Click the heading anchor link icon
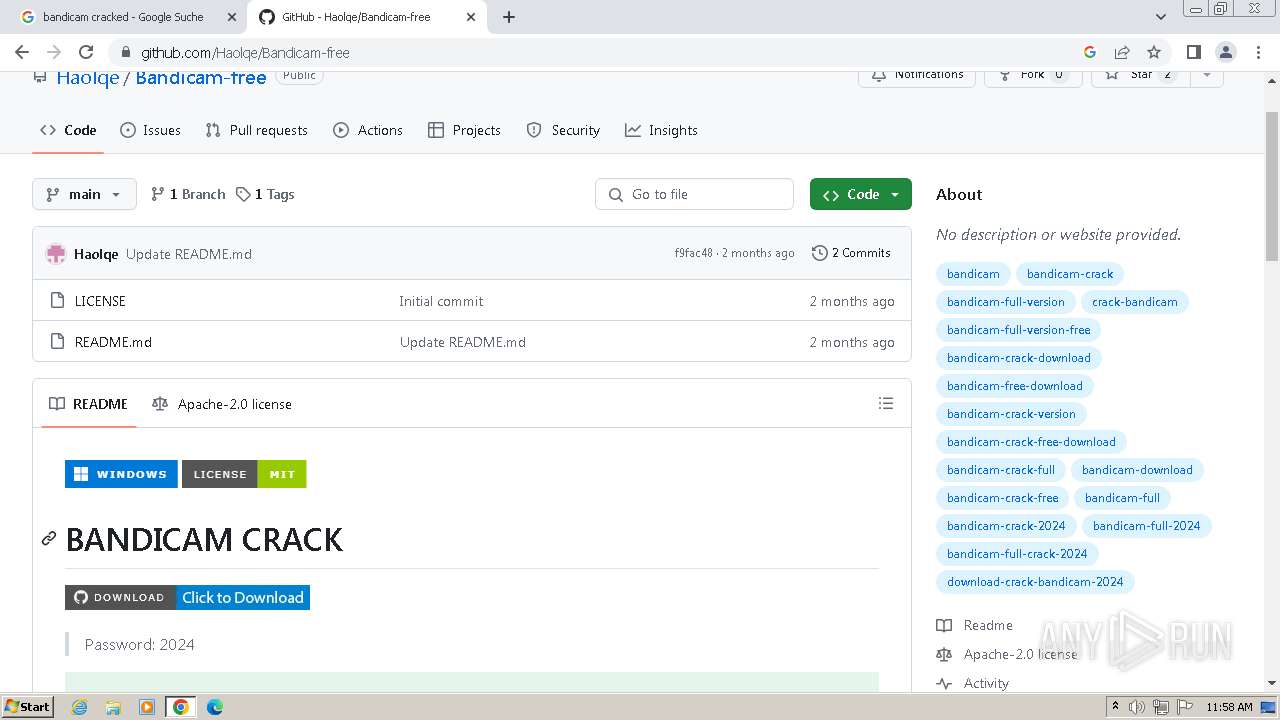The width and height of the screenshot is (1280, 720). (48, 539)
